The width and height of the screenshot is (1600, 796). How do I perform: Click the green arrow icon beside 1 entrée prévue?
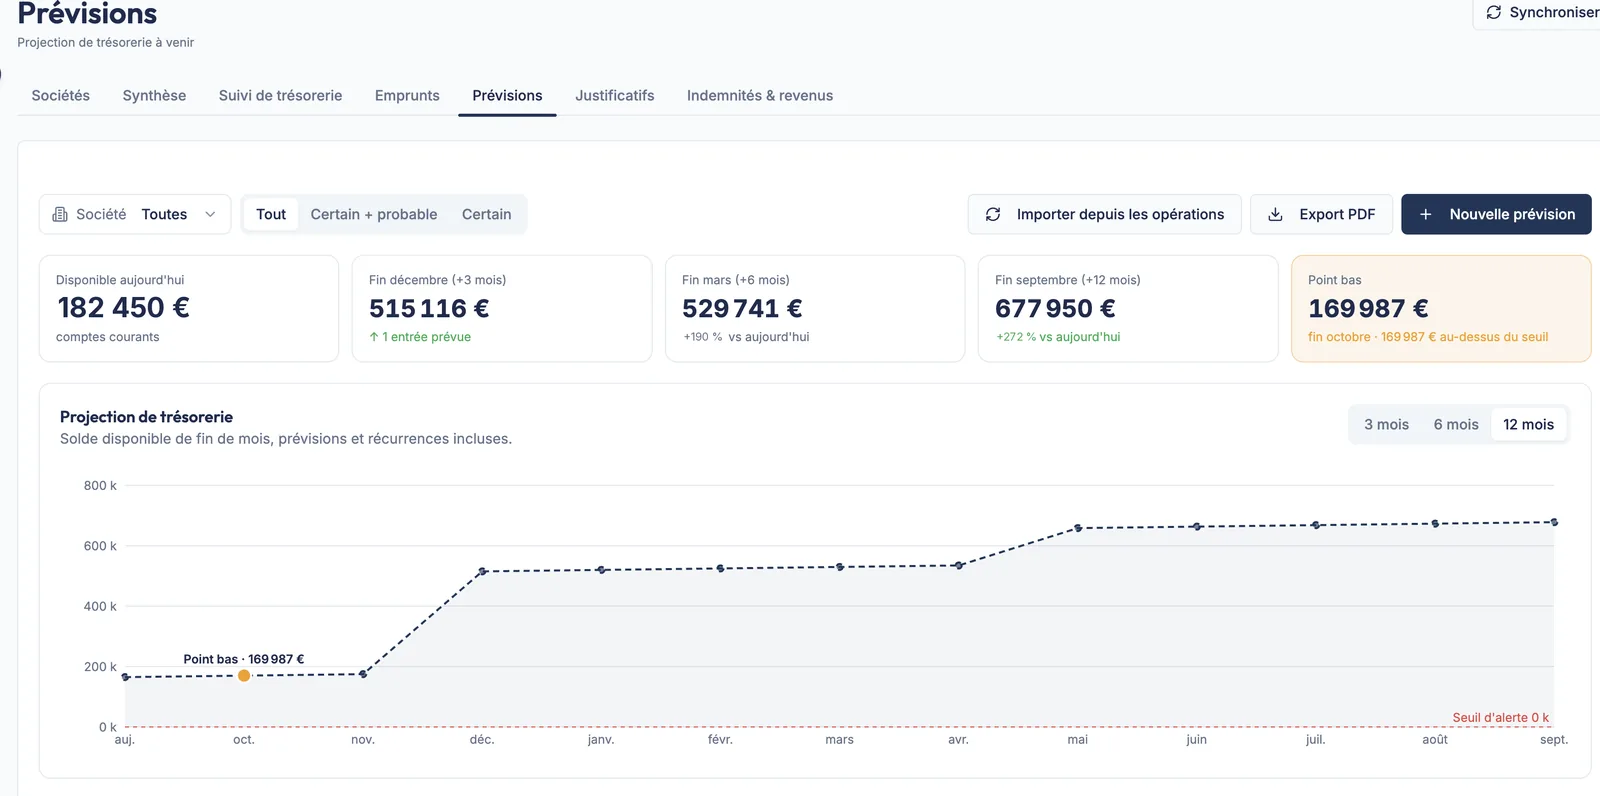(x=374, y=337)
